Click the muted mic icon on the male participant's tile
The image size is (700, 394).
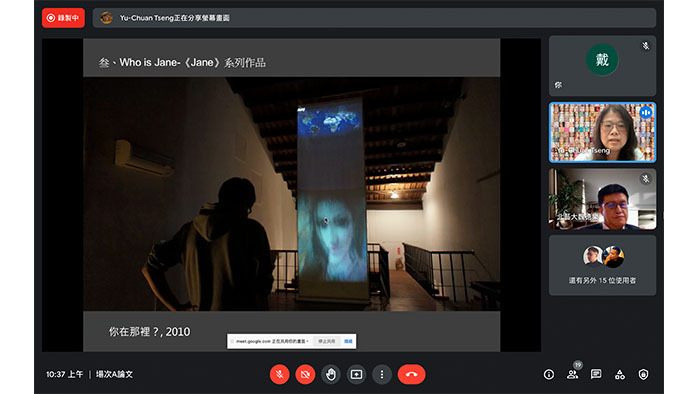pyautogui.click(x=646, y=179)
